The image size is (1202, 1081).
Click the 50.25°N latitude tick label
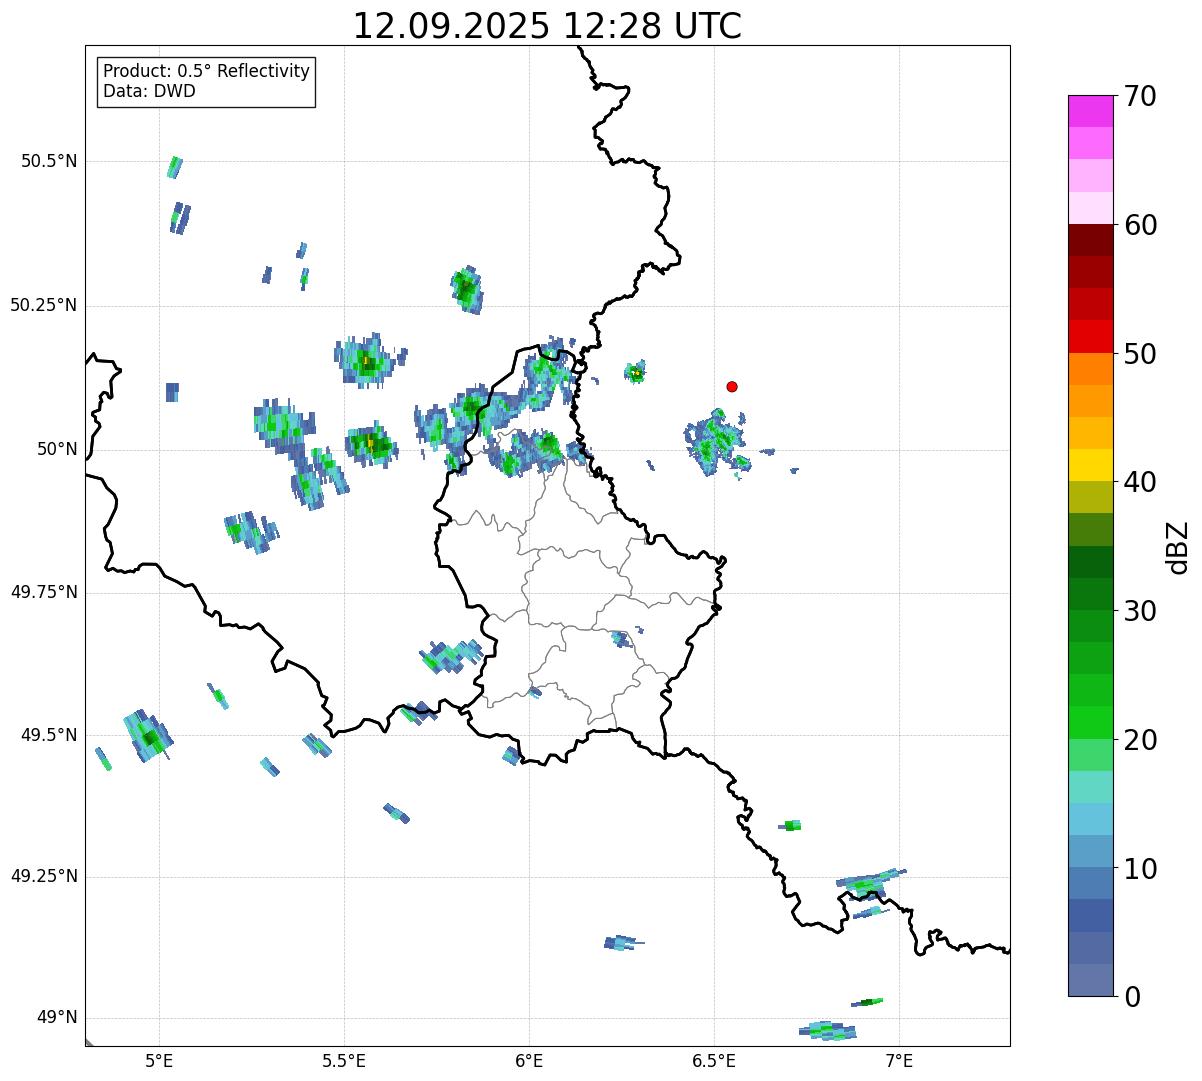coord(44,305)
